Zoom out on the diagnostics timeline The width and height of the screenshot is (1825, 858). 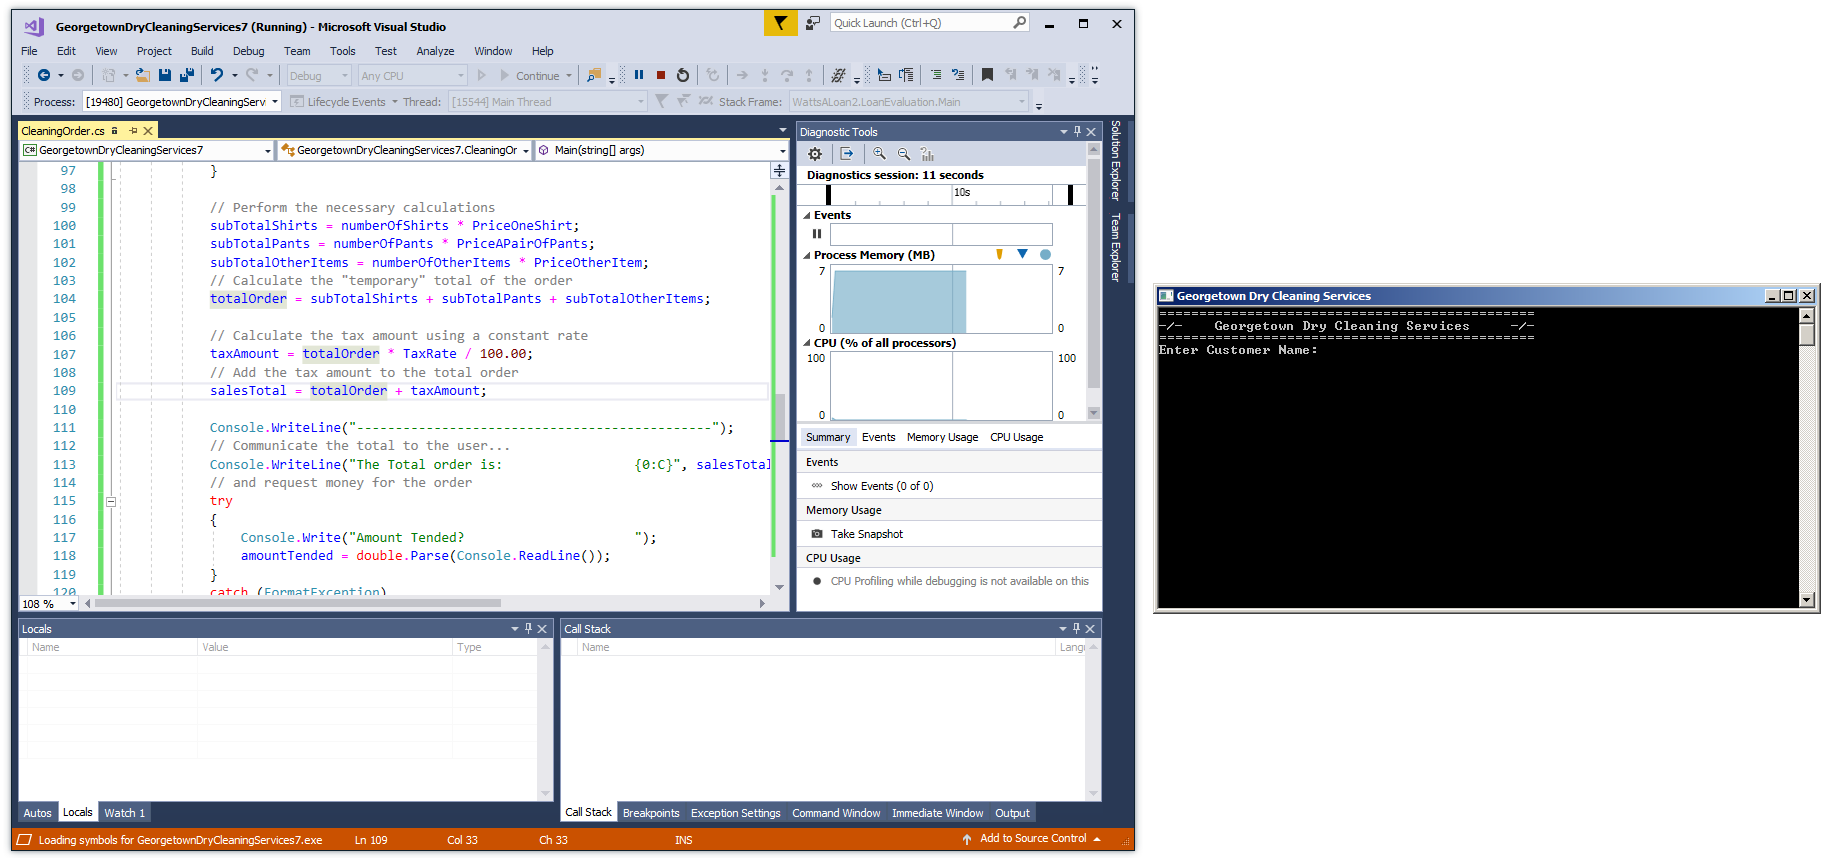(x=904, y=154)
